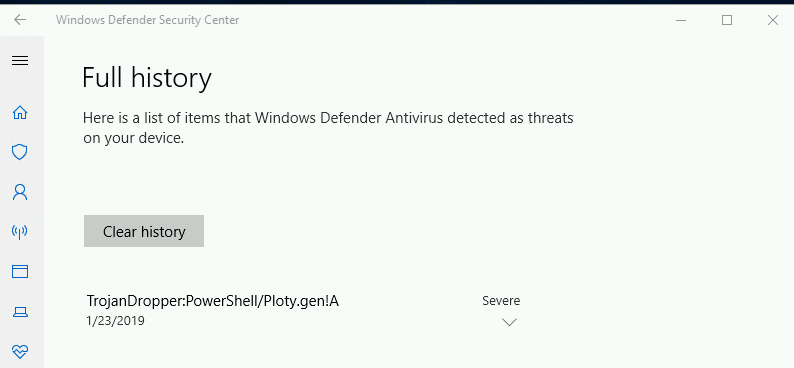
Task: Open Firewall & network protection icon
Action: (20, 232)
